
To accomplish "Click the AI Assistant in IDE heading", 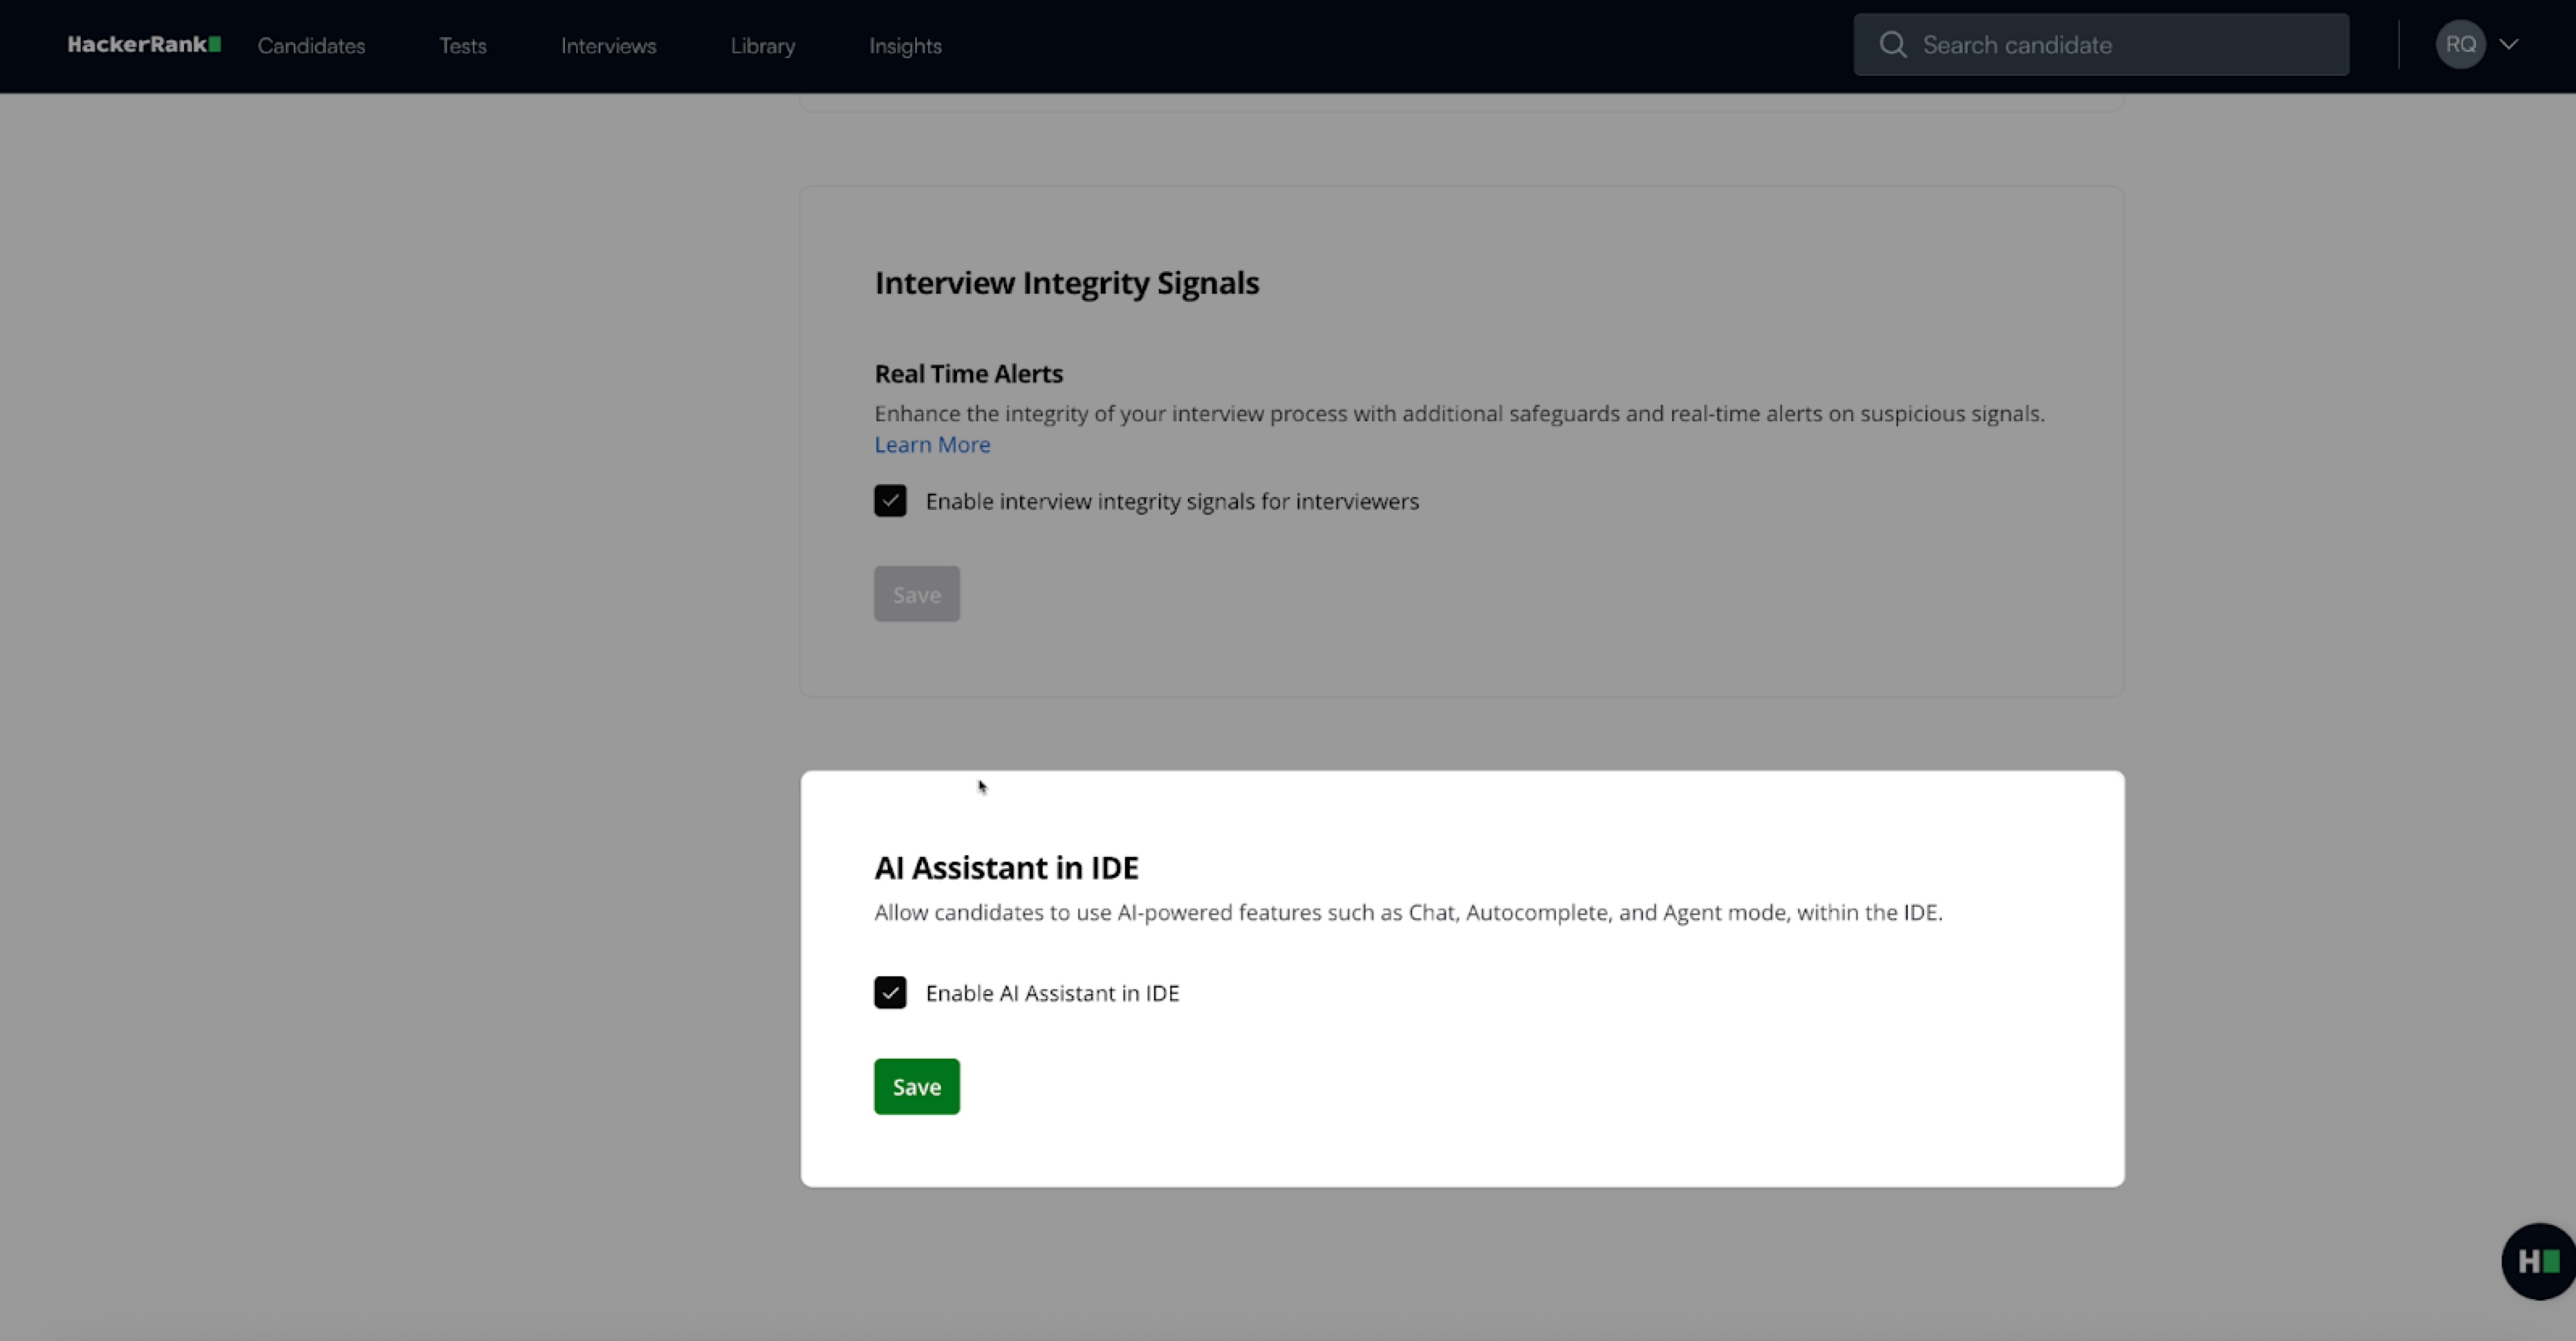I will click(1006, 868).
